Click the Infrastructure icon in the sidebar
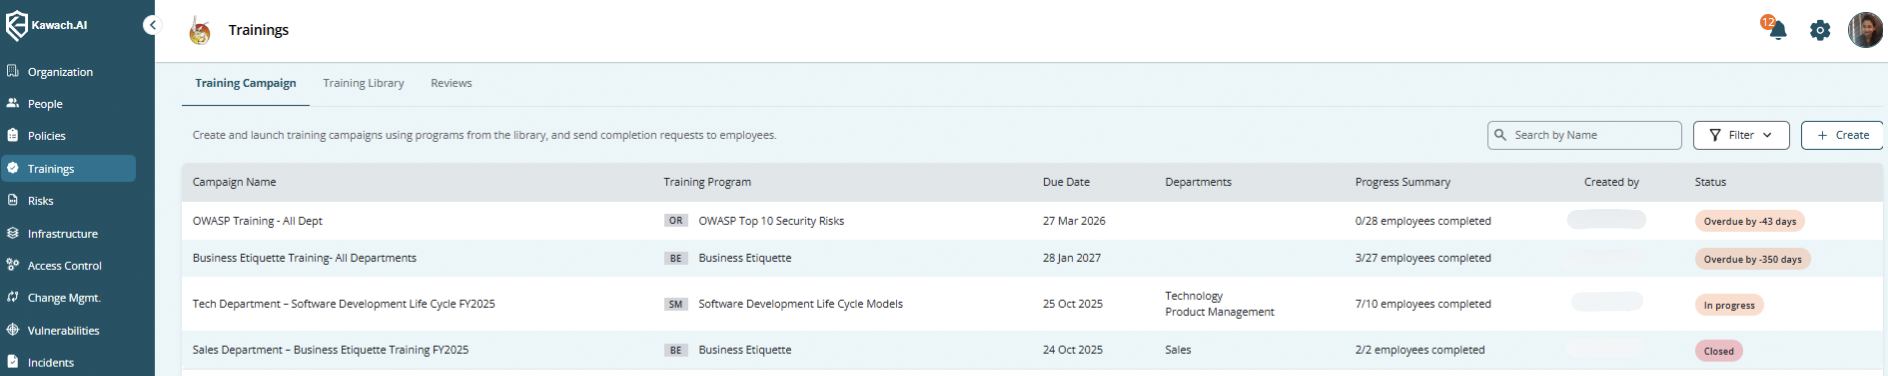 [13, 233]
